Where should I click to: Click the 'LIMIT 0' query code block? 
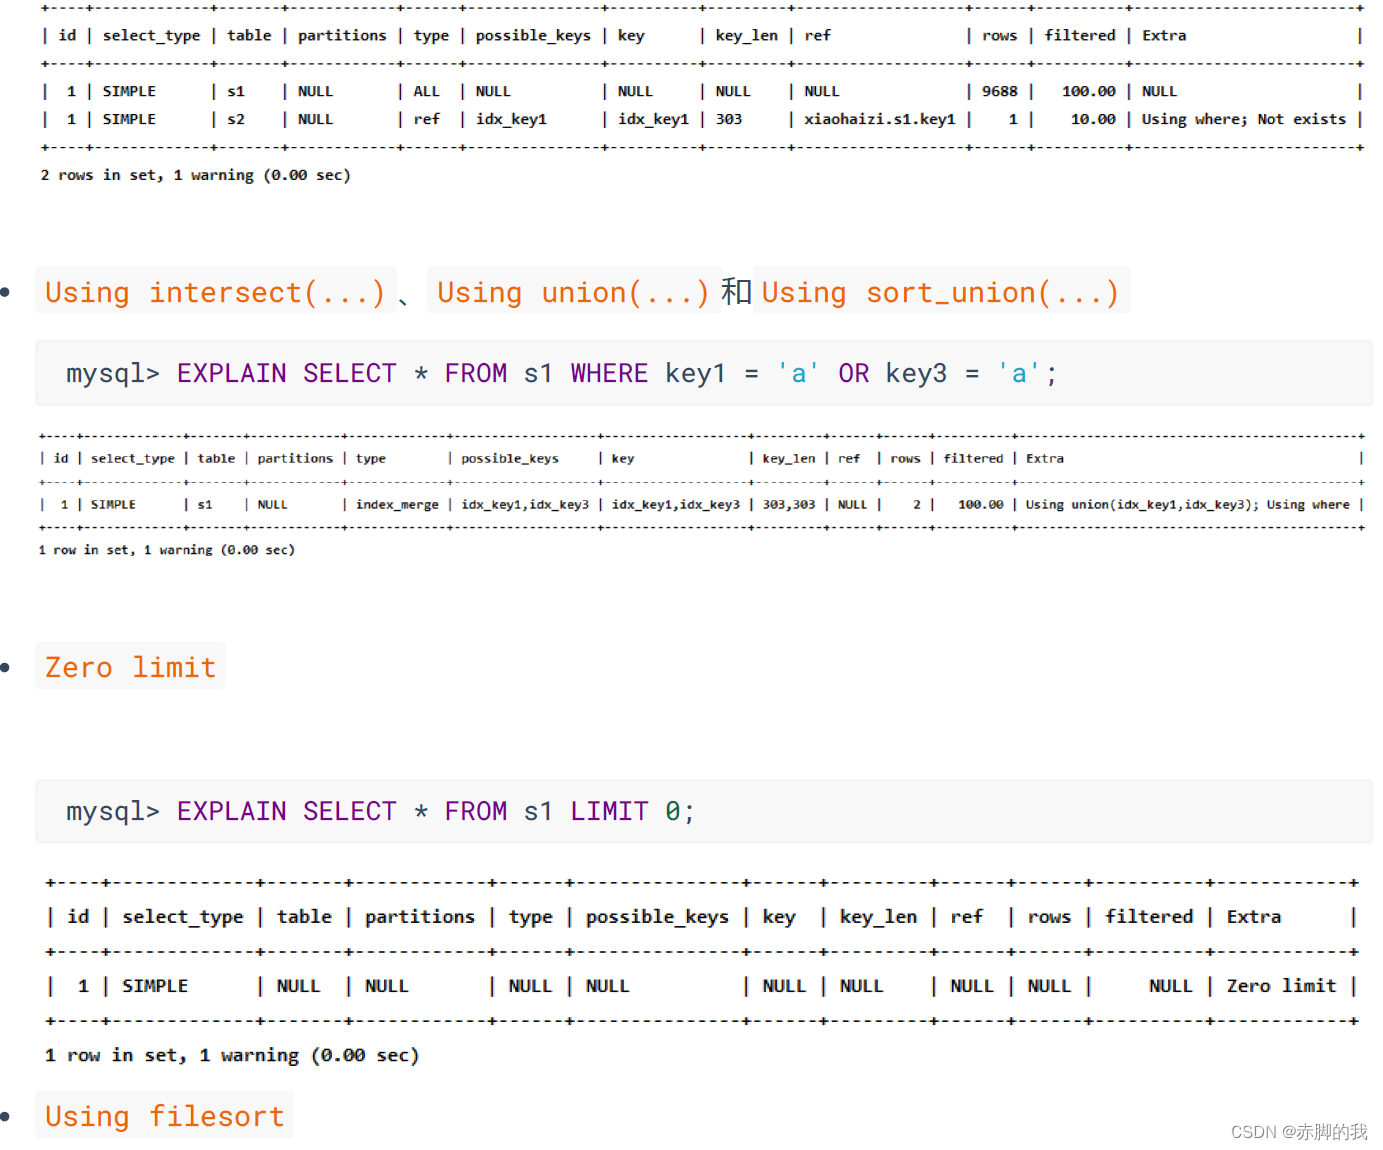point(704,811)
